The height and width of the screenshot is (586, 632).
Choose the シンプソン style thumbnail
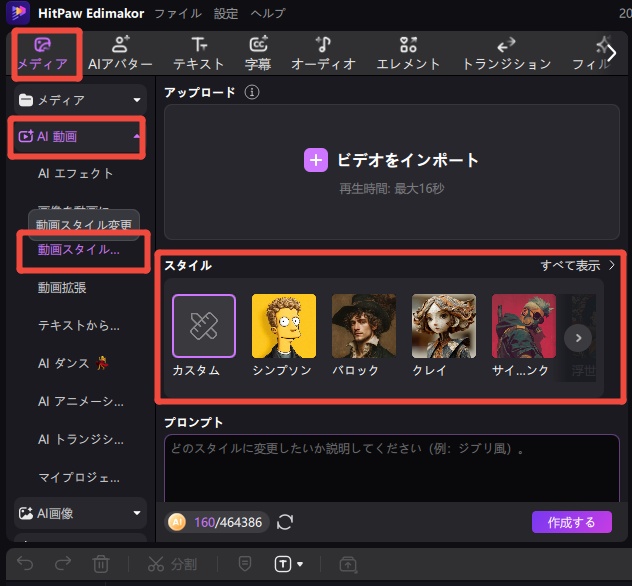coord(284,326)
